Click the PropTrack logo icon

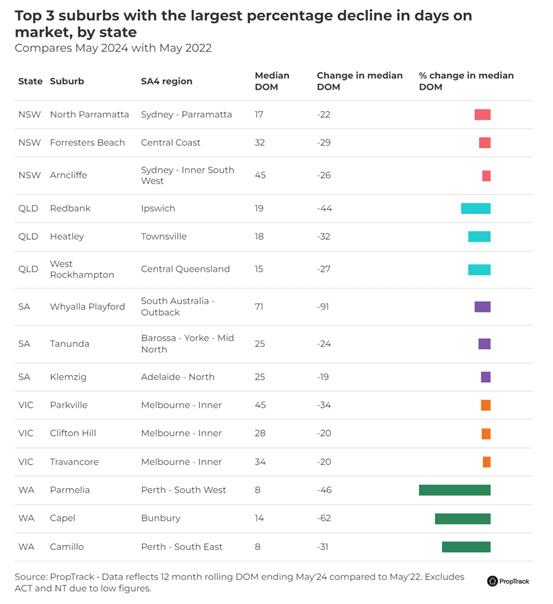tap(492, 581)
